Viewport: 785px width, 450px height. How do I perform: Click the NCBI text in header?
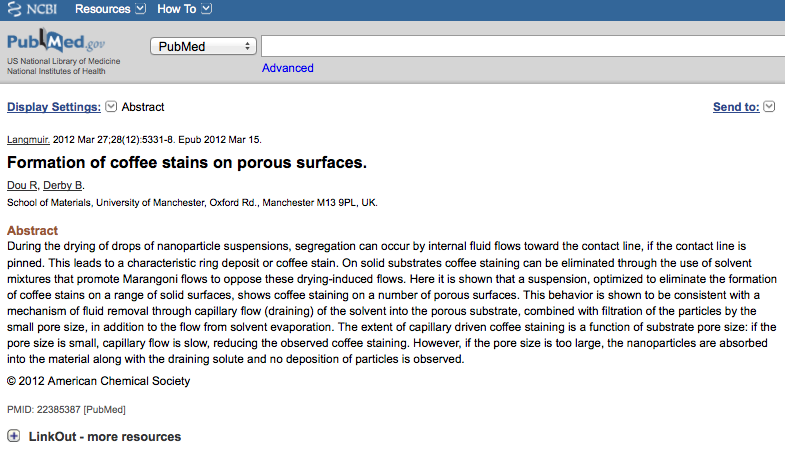click(42, 9)
